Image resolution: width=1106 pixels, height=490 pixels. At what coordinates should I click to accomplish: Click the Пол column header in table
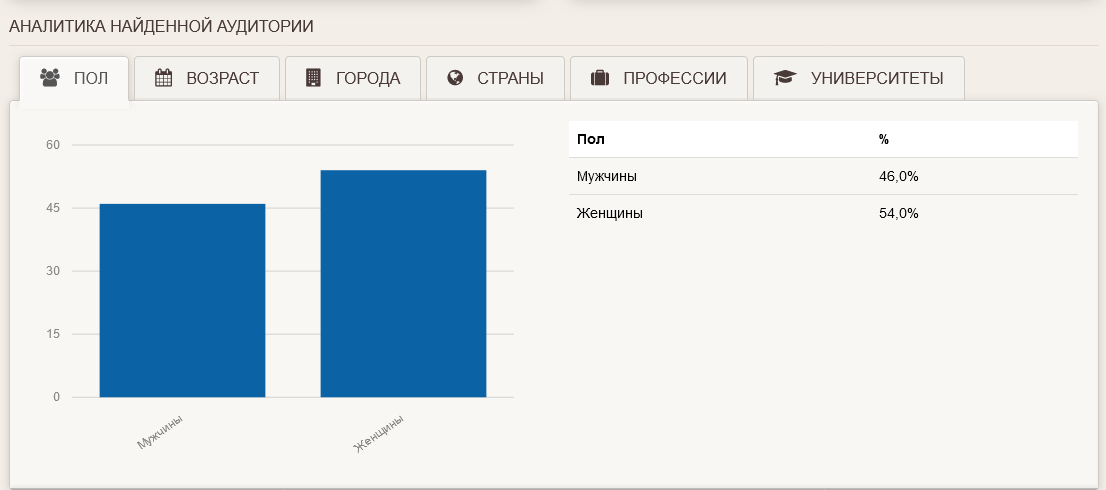point(591,139)
